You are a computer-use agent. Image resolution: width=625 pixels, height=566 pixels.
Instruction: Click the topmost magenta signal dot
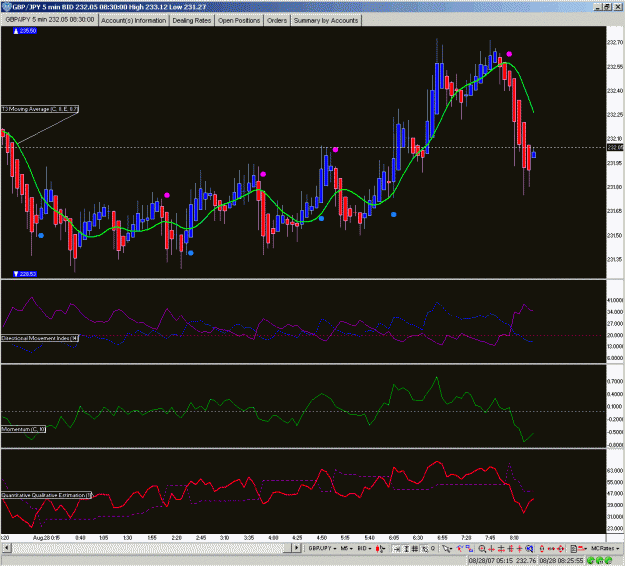pos(509,54)
